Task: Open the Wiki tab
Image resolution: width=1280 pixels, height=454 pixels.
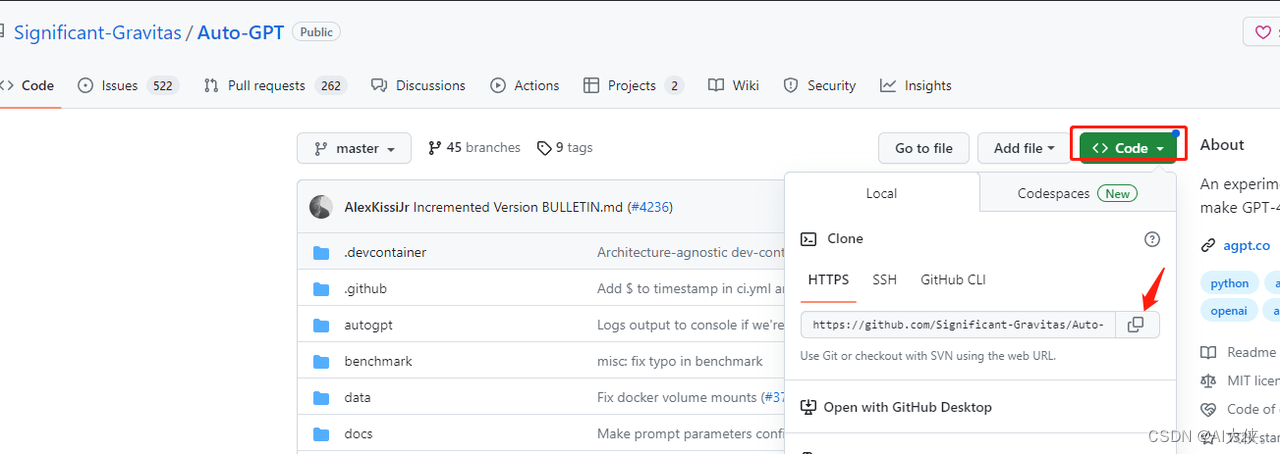Action: 733,85
